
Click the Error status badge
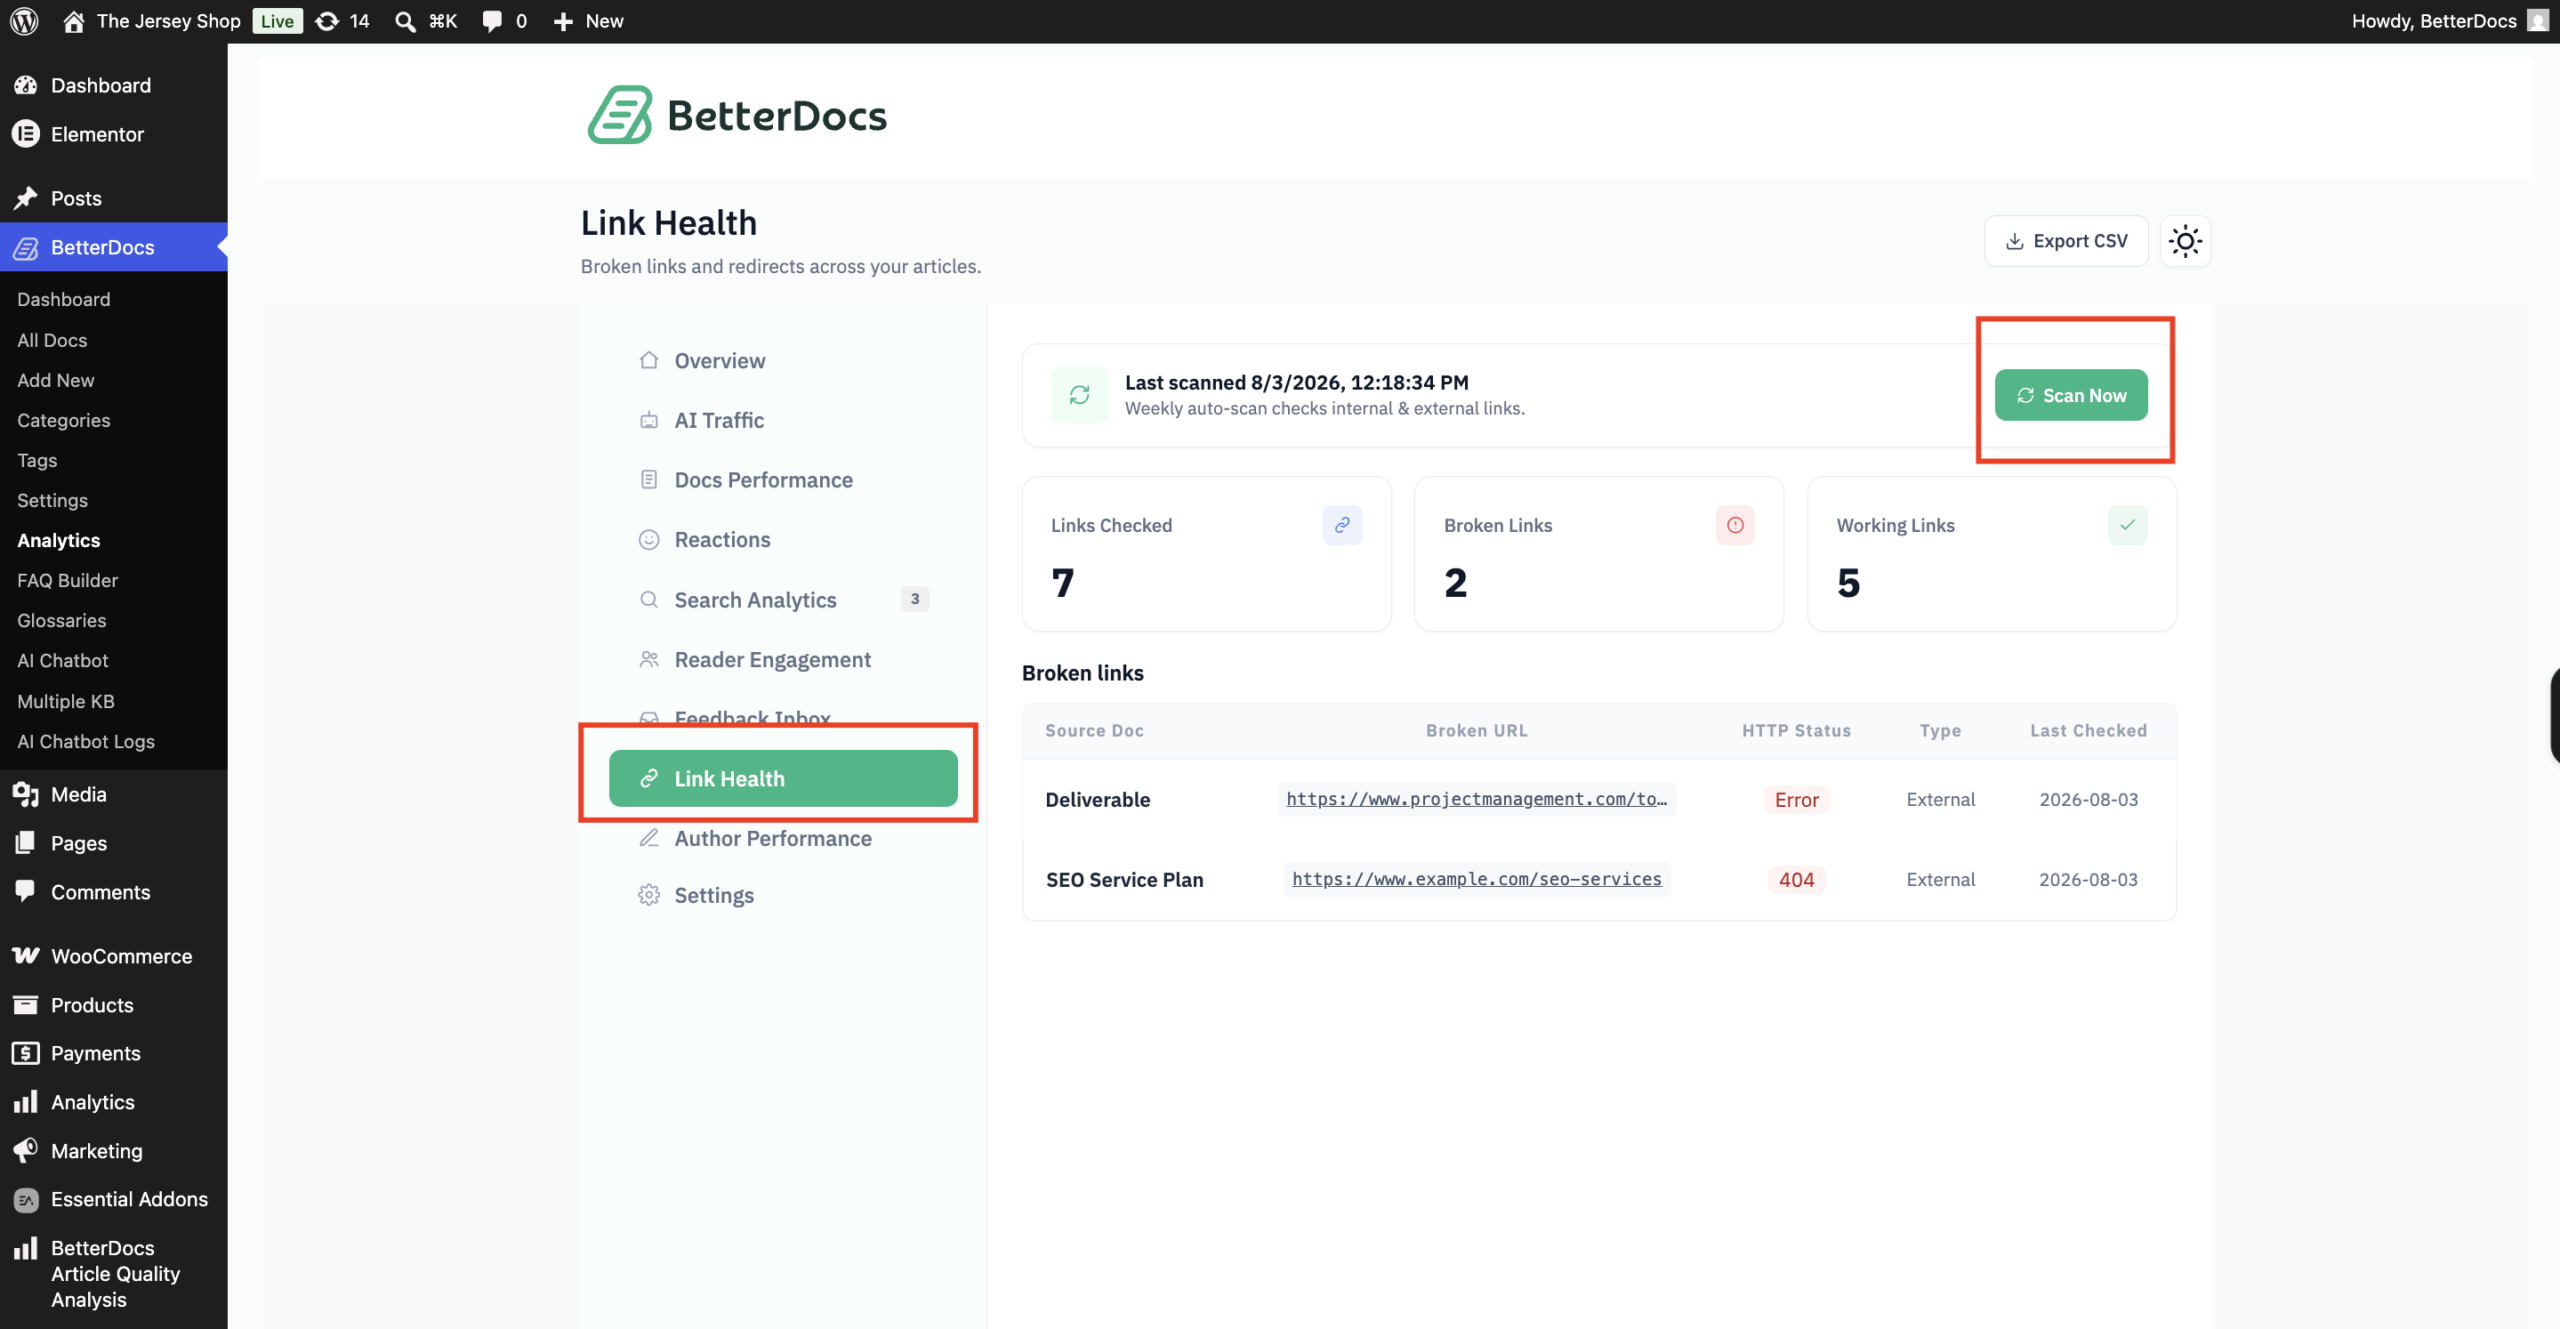pos(1797,799)
